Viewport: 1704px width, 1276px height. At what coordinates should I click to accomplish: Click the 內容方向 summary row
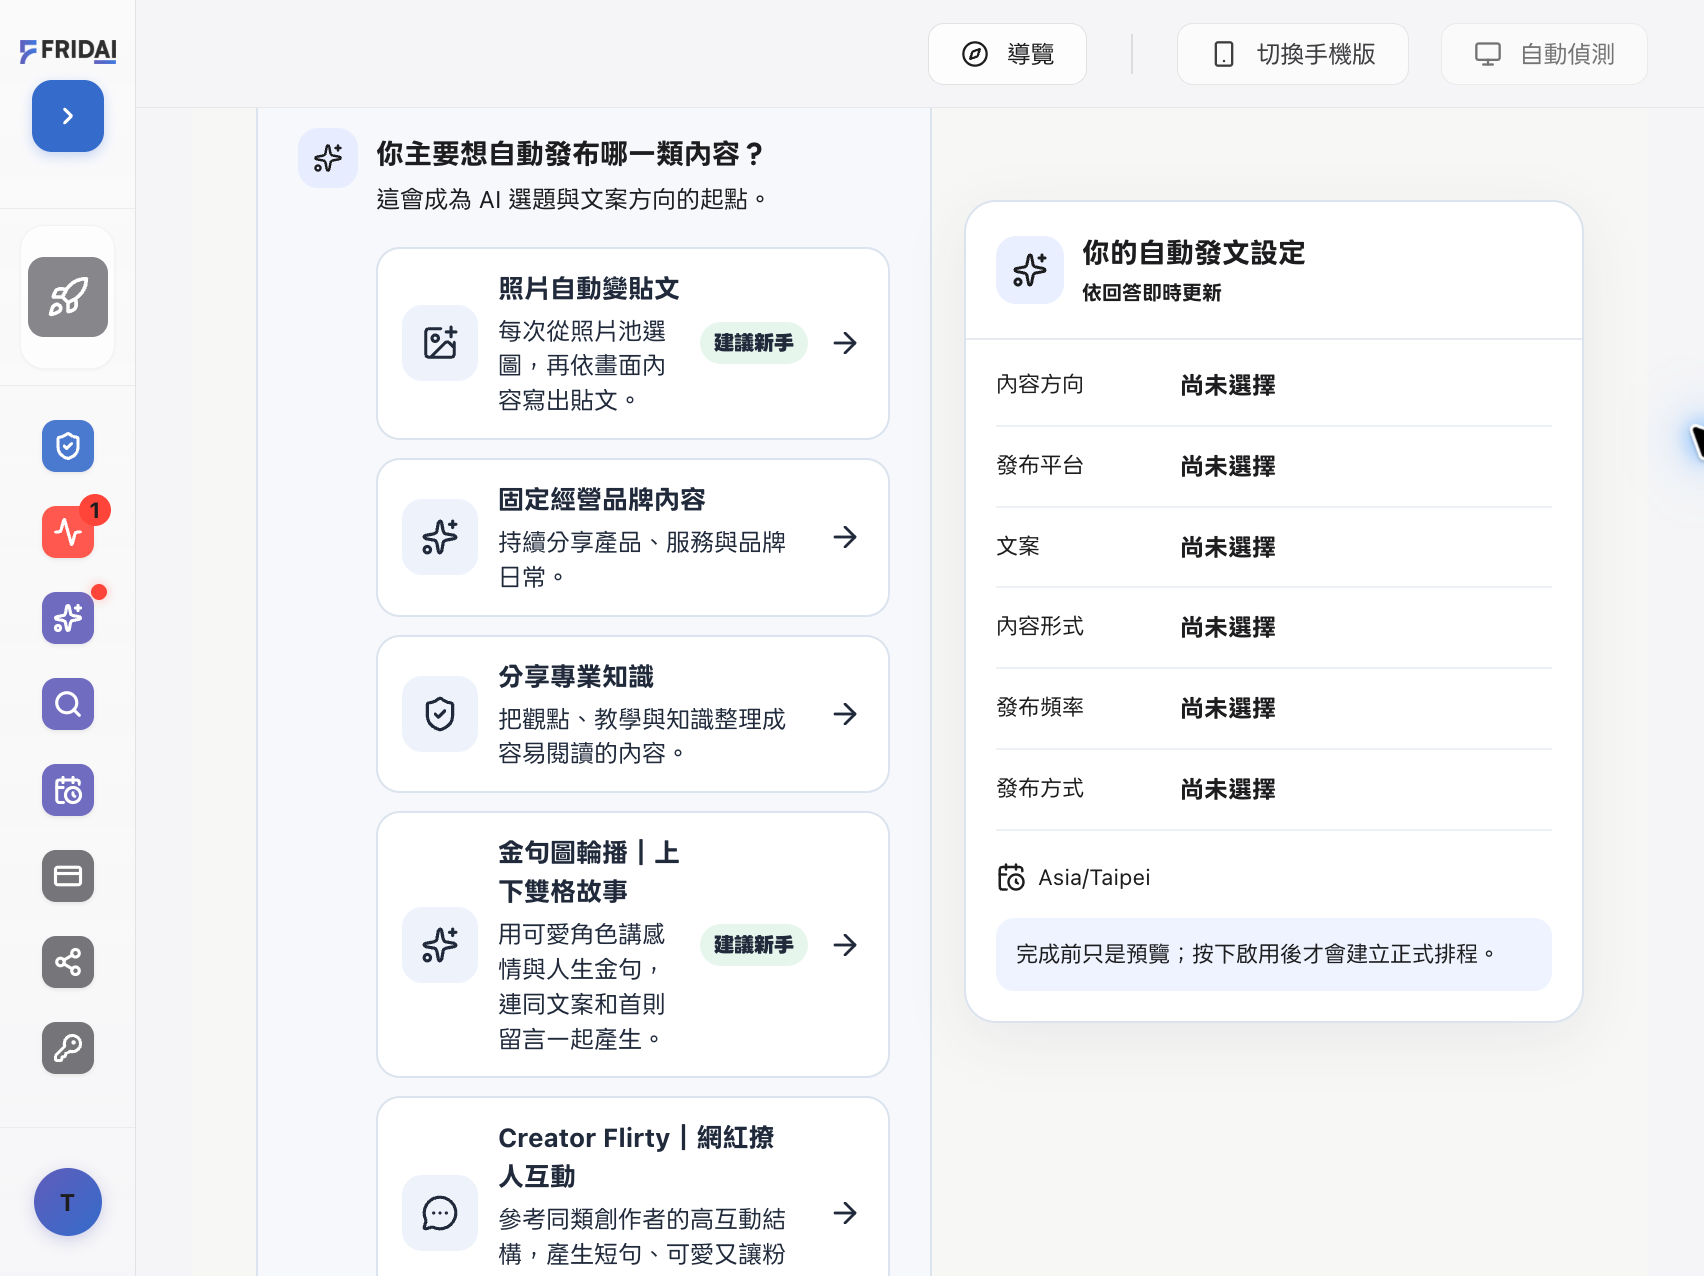[1274, 385]
